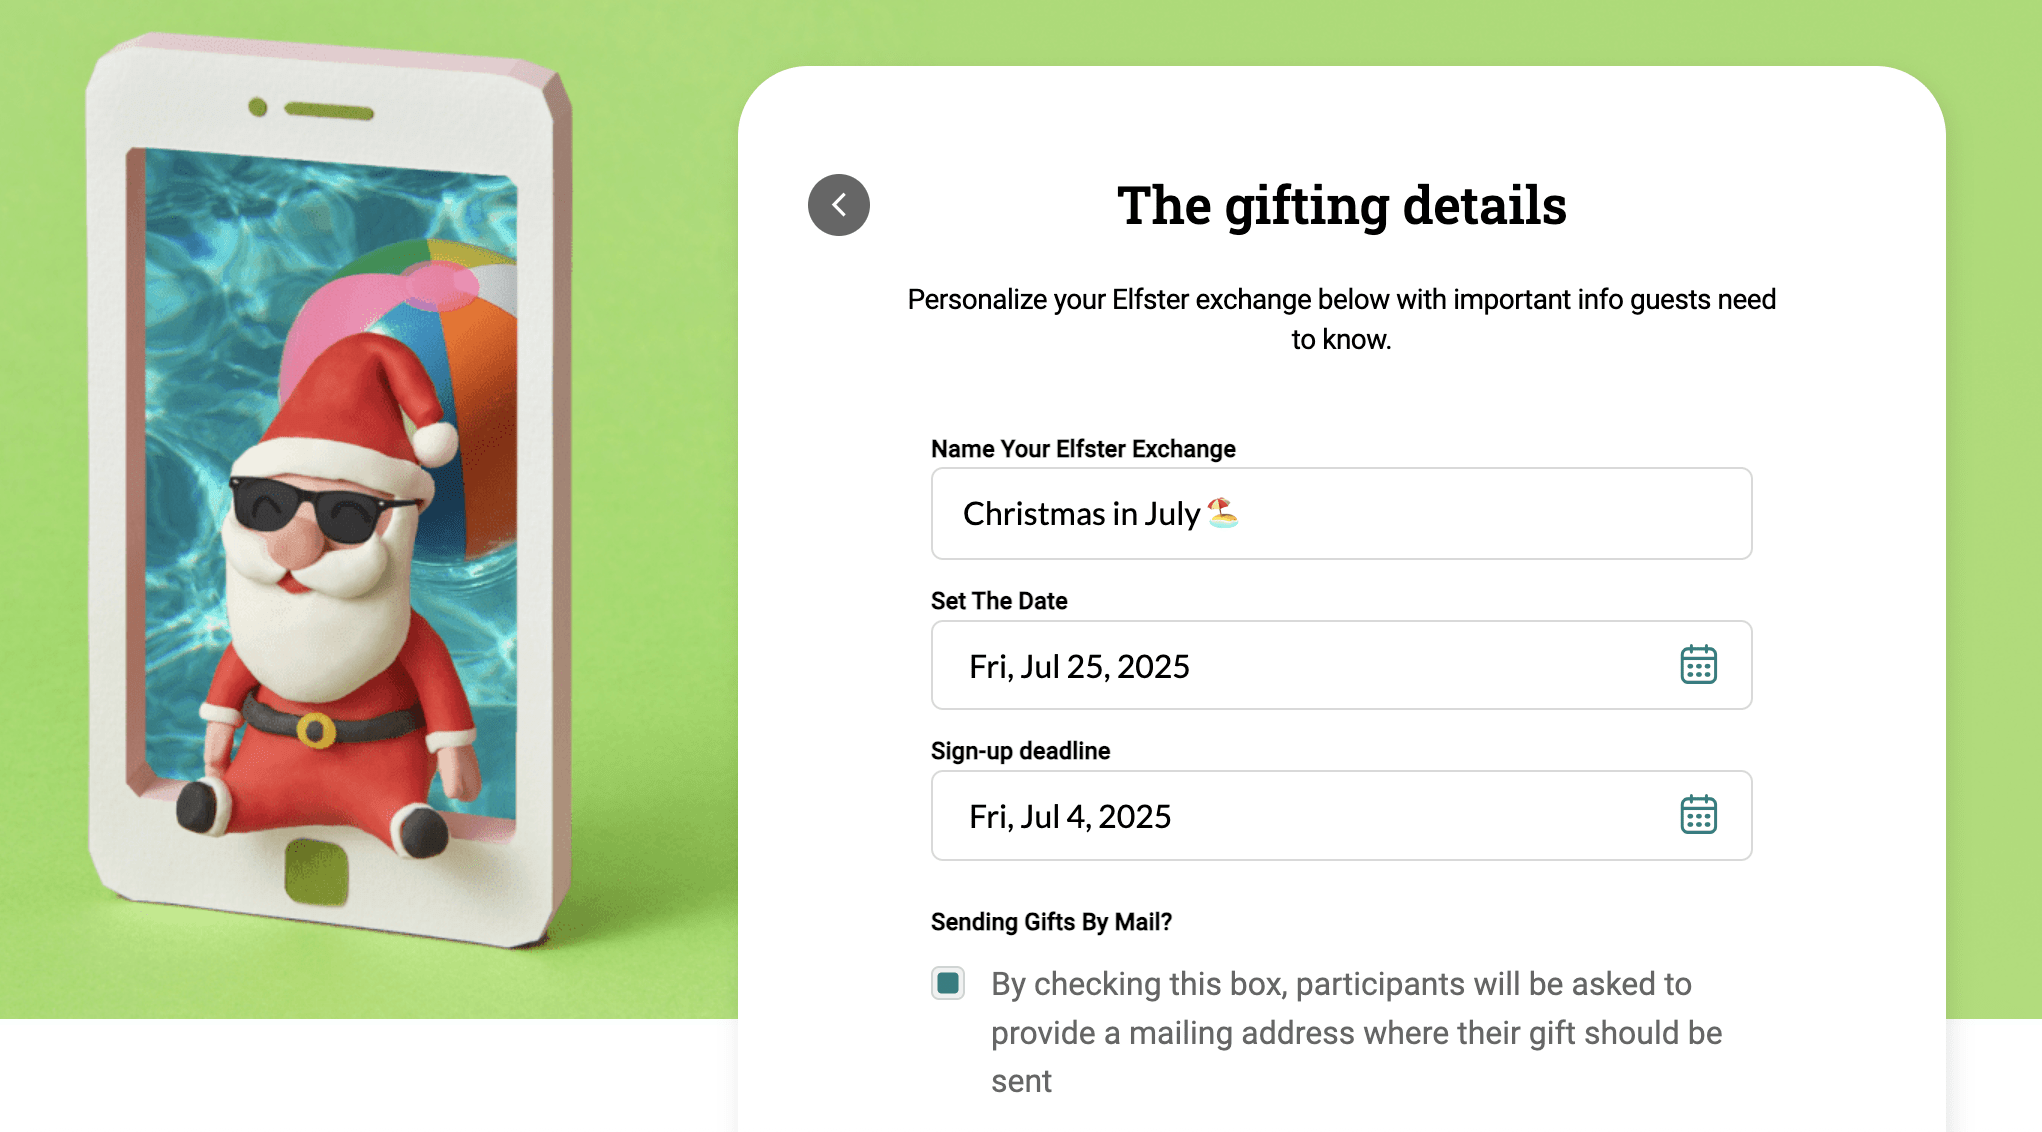Click the back navigation chevron
The width and height of the screenshot is (2042, 1132).
(839, 204)
